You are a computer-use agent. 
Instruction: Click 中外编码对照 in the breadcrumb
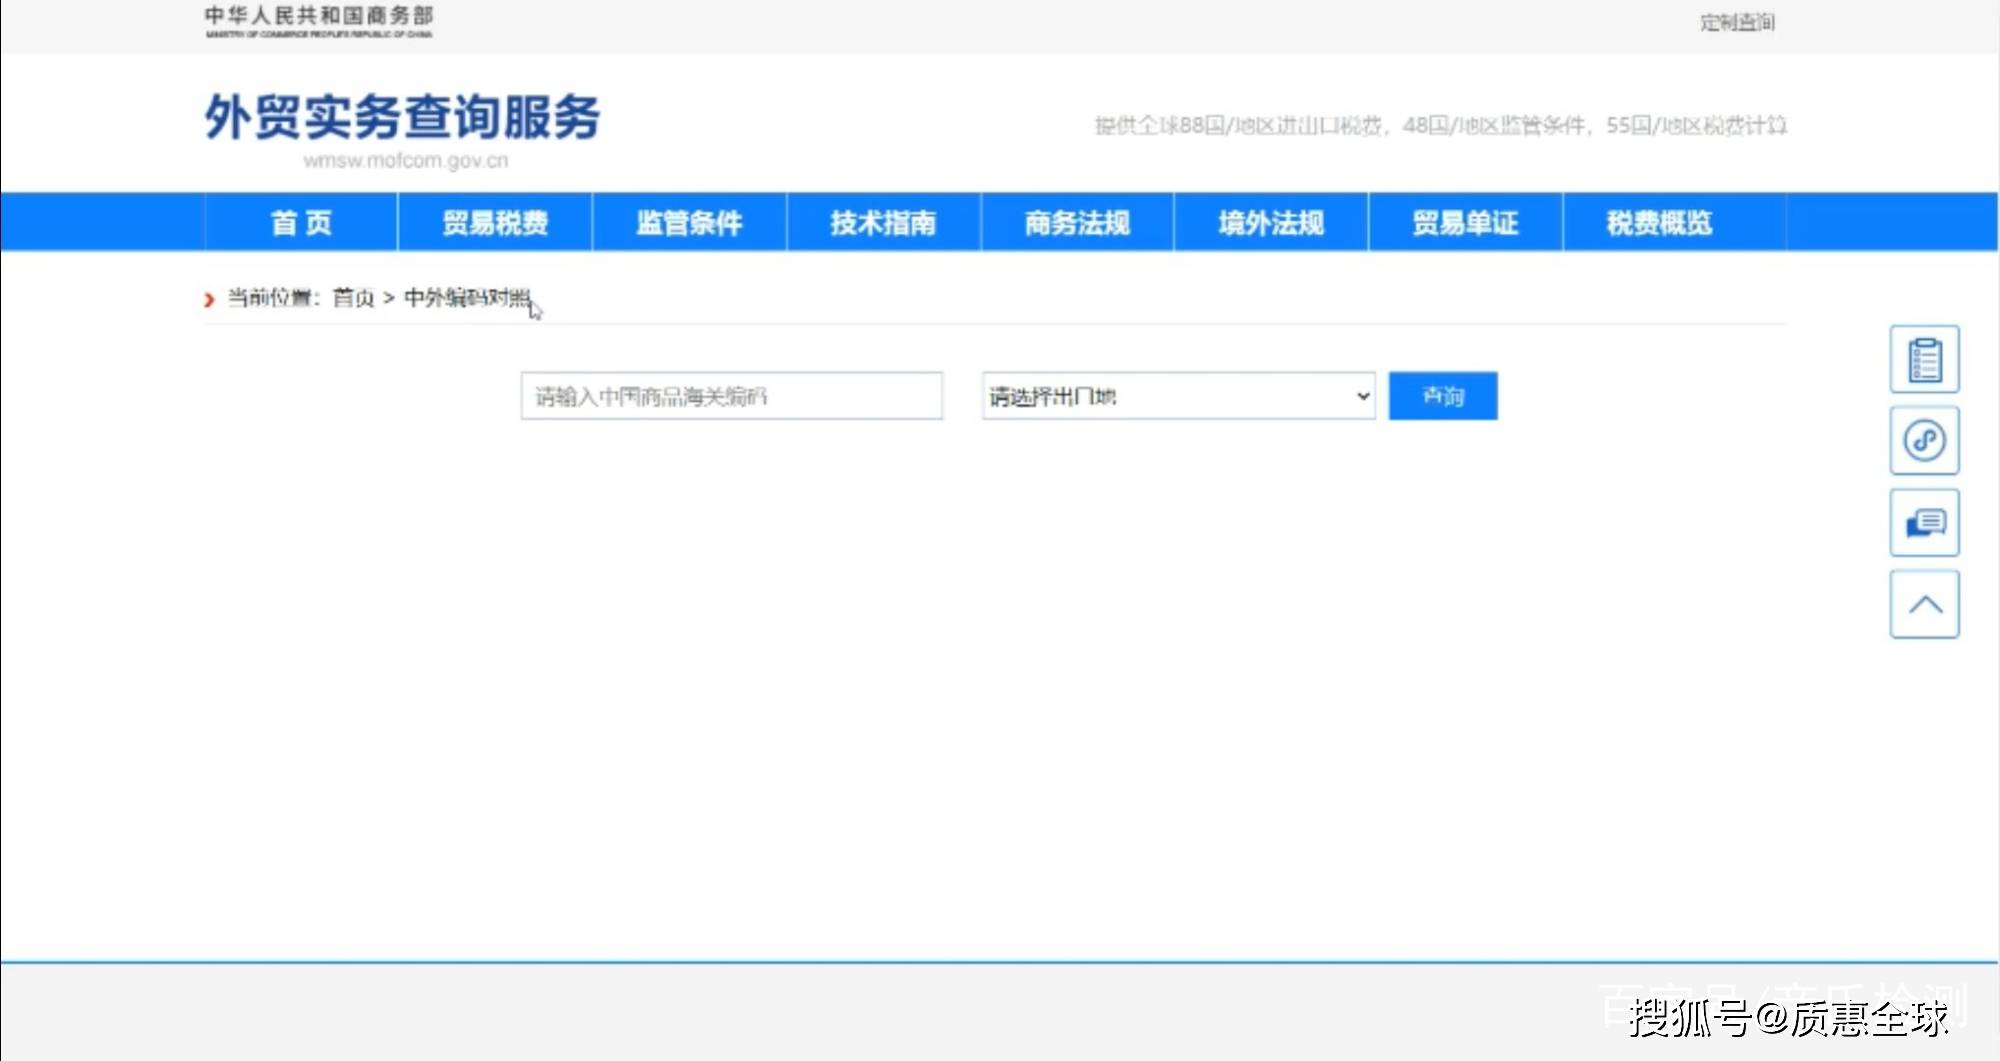[x=466, y=298]
